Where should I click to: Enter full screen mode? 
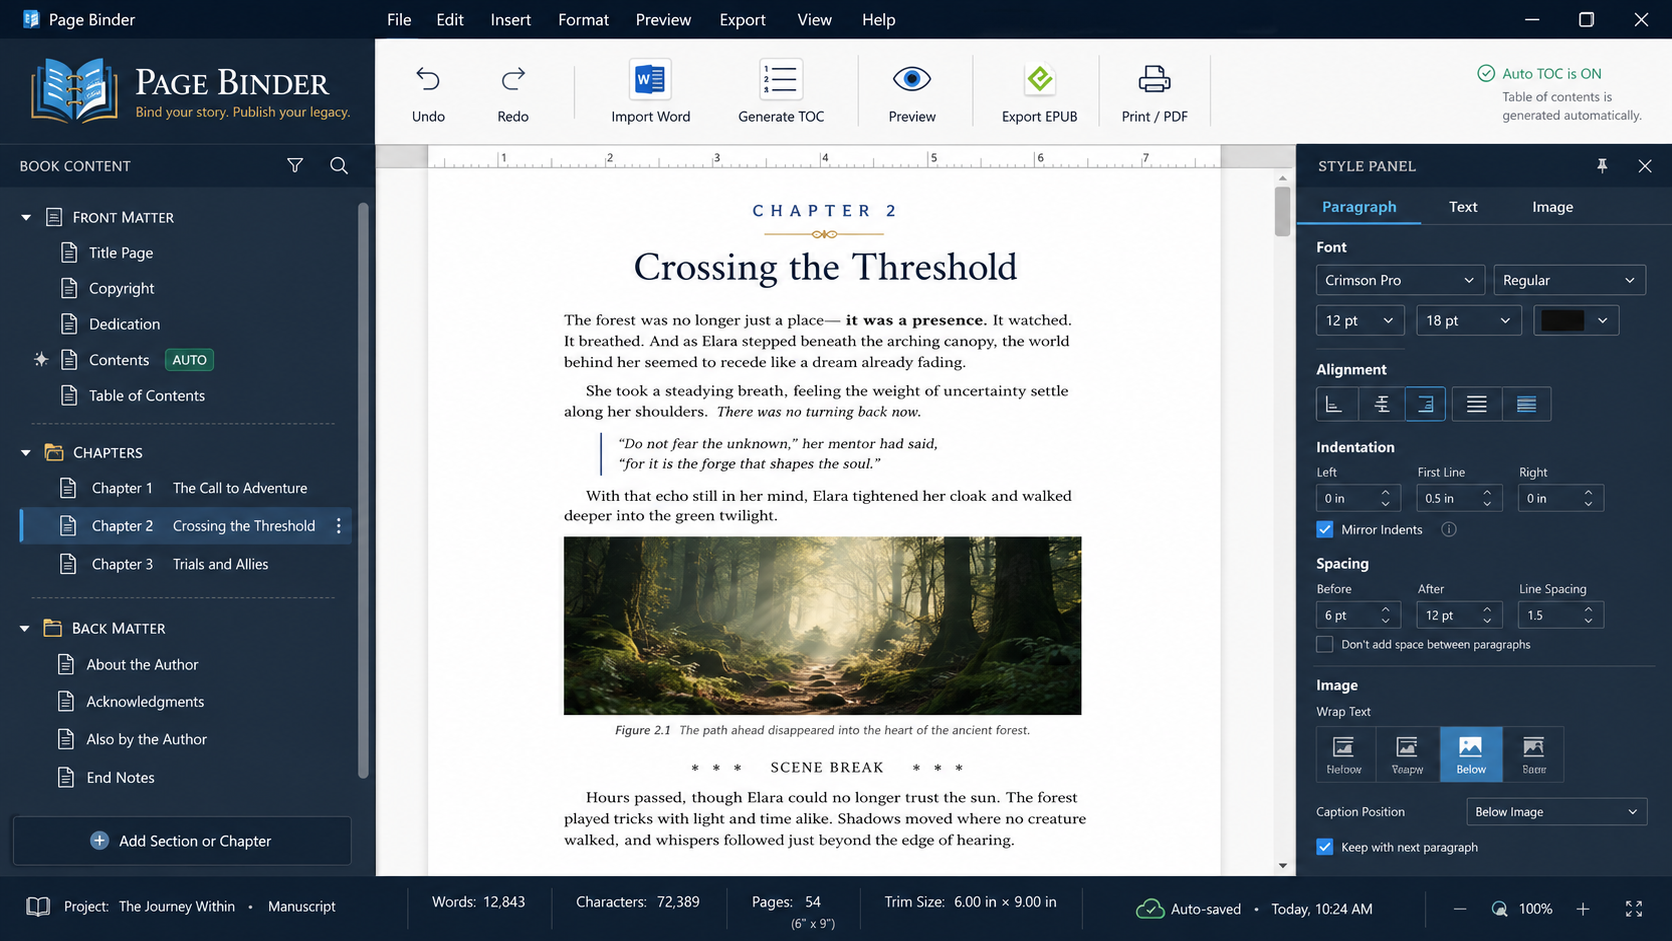point(1634,909)
